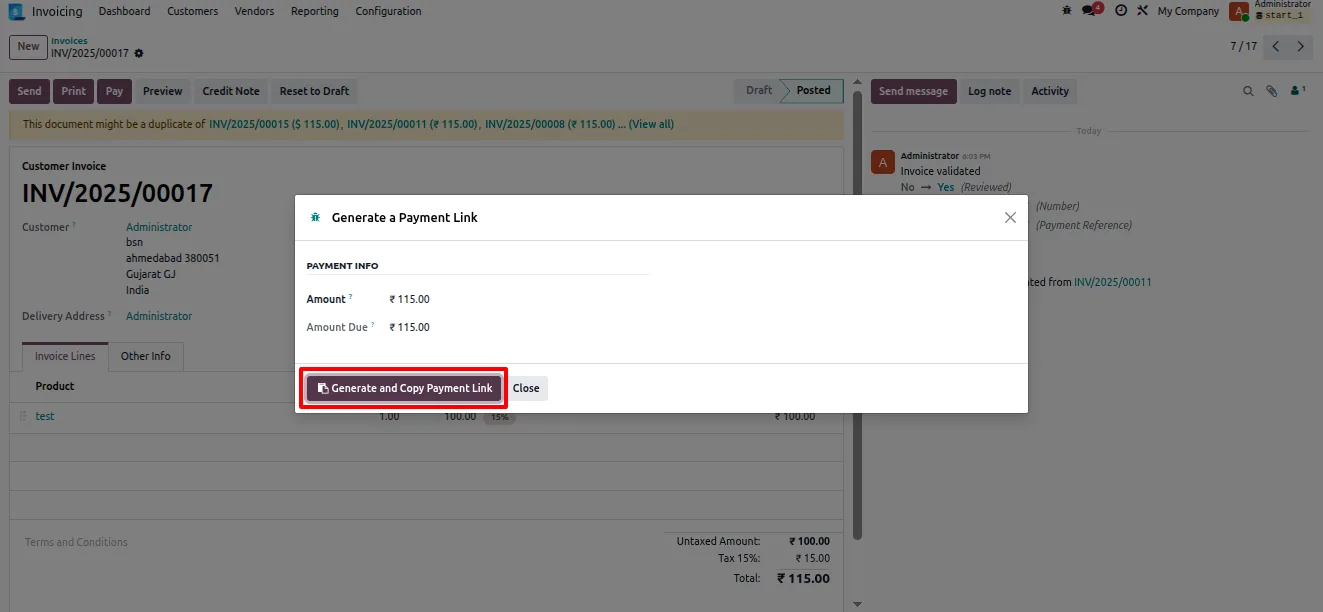Viewport: 1323px width, 612px height.
Task: Click the Close button in dialog
Action: [526, 388]
